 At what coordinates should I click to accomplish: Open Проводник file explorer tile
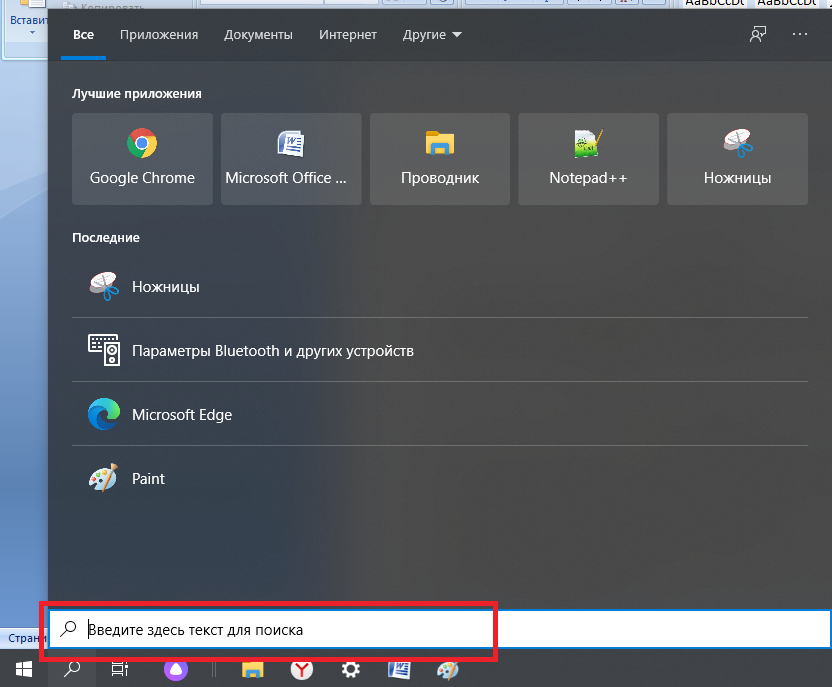[440, 159]
